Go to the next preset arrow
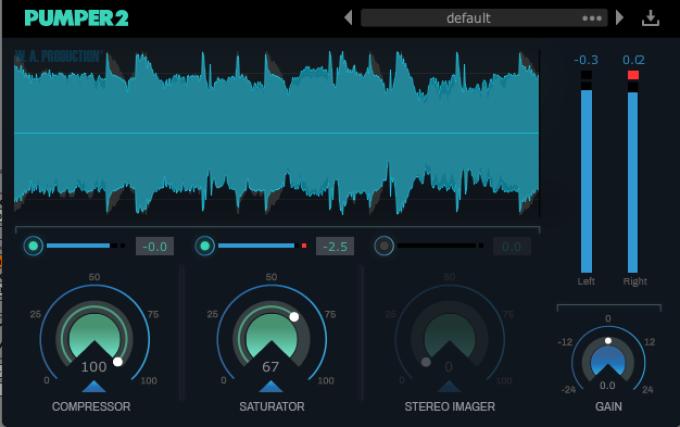The width and height of the screenshot is (680, 427). coord(620,18)
